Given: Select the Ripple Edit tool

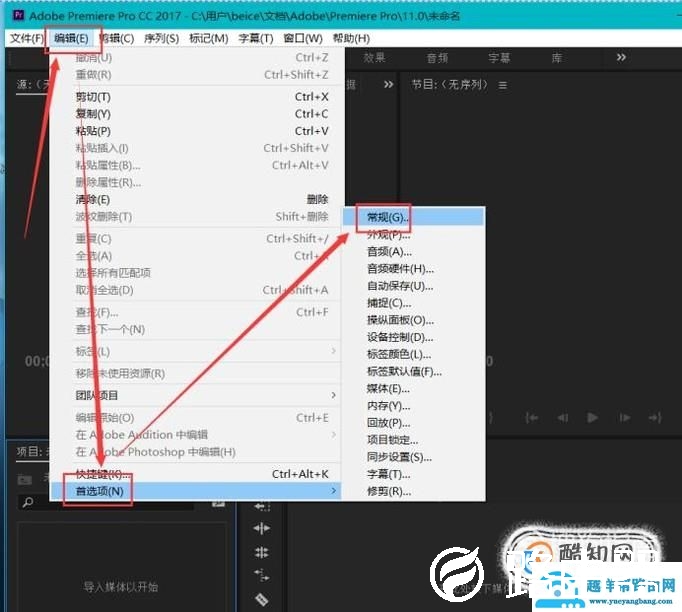Looking at the screenshot, I should 261,528.
